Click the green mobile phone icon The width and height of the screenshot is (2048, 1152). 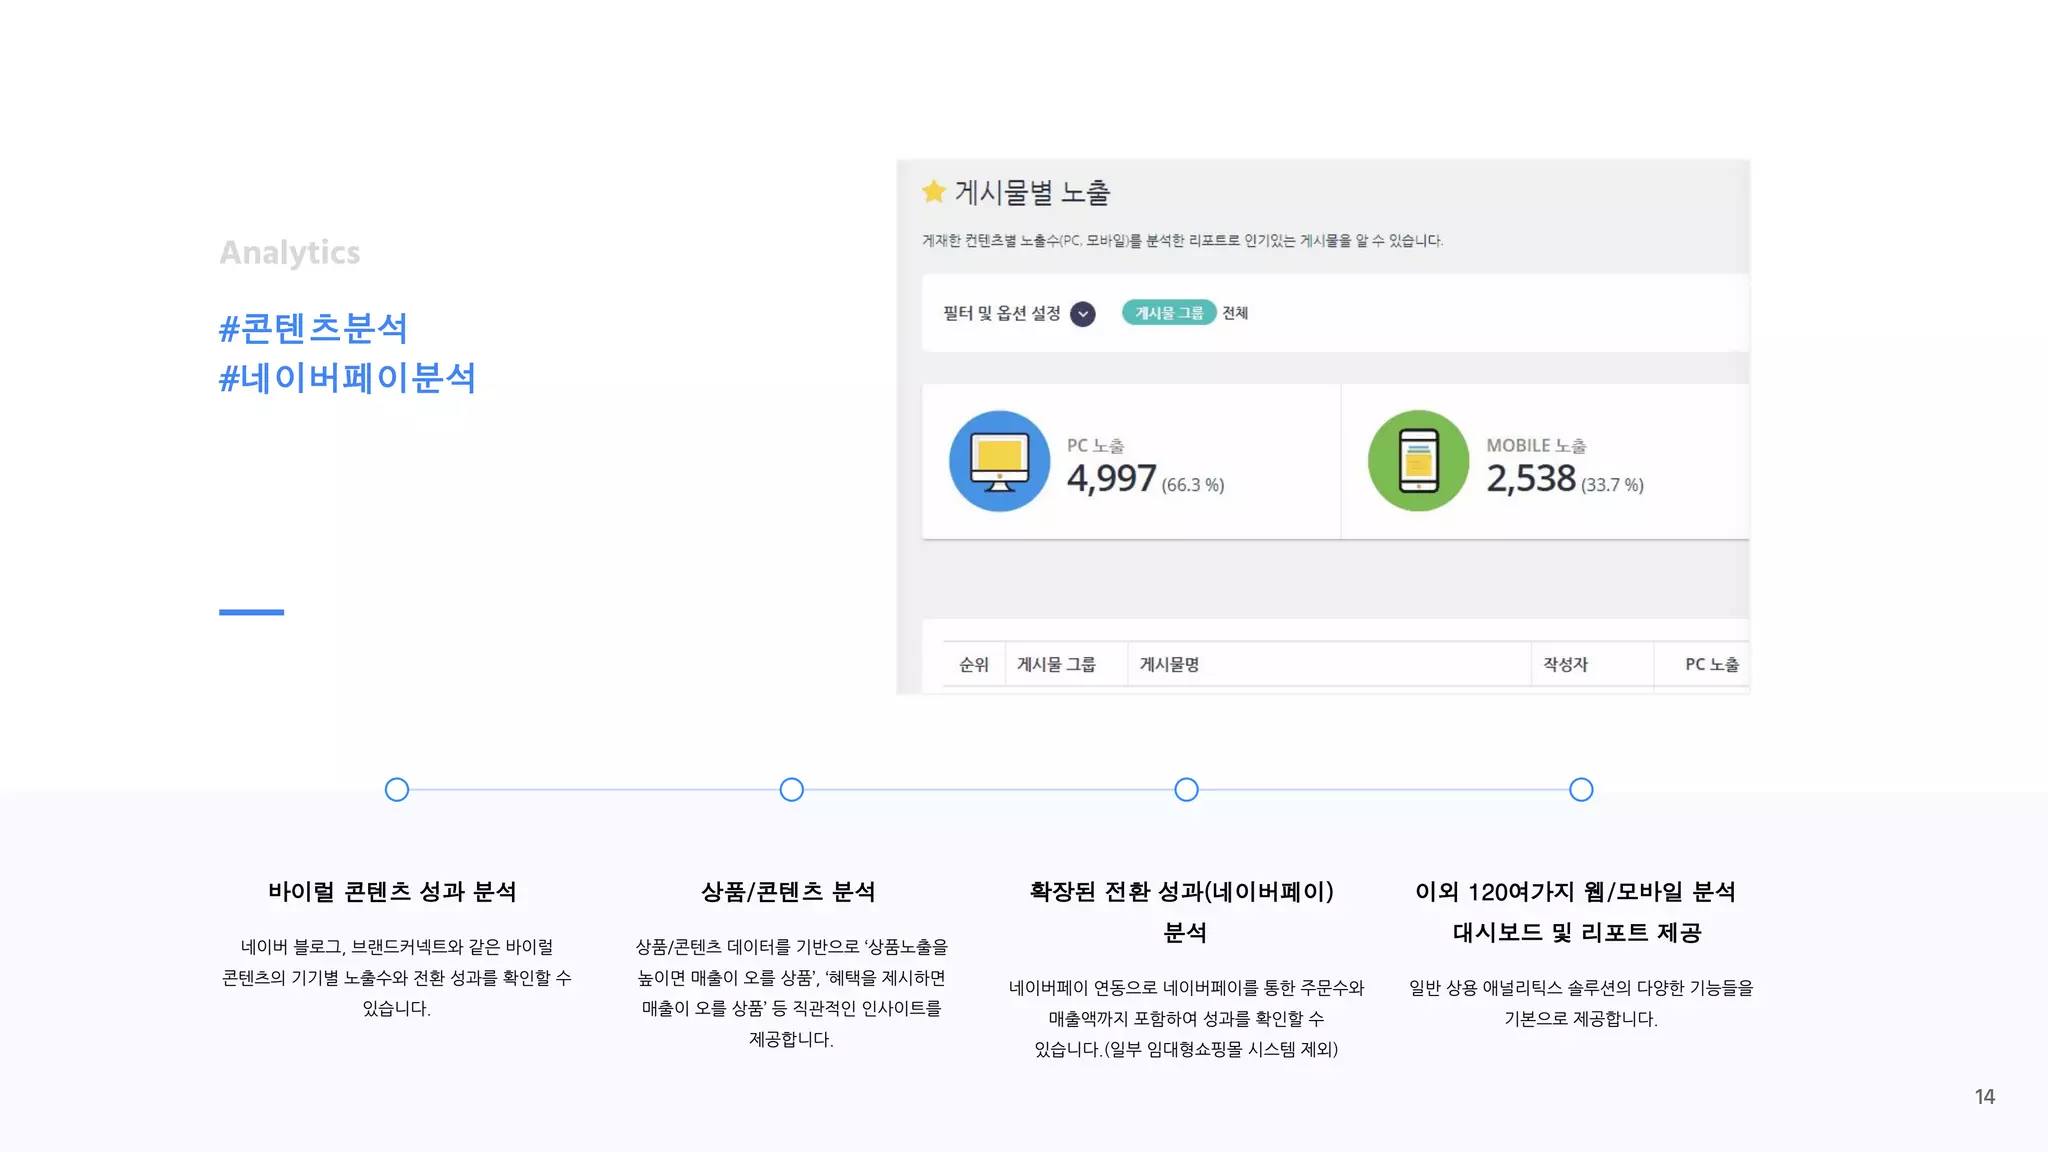click(x=1418, y=461)
